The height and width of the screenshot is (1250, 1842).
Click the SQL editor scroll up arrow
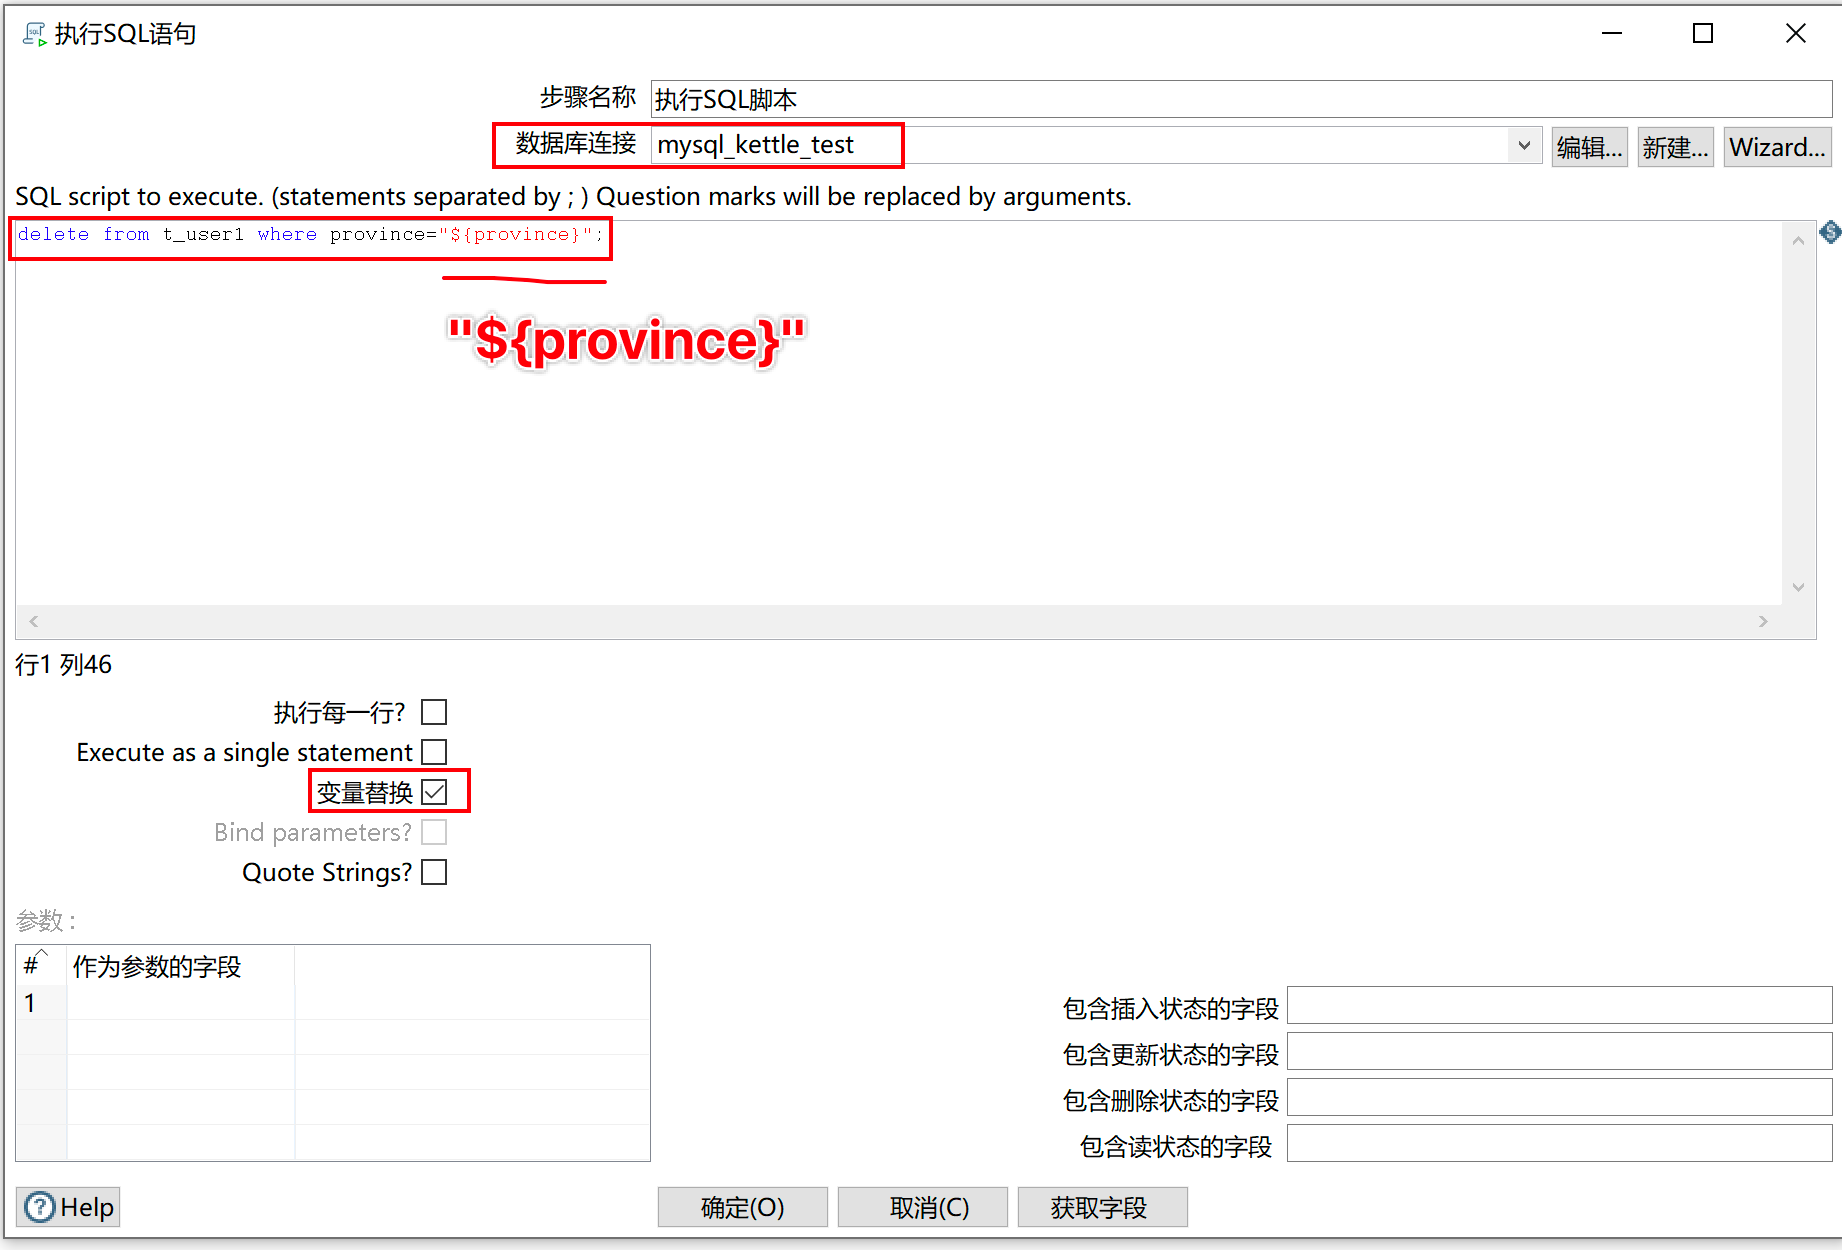point(1798,240)
